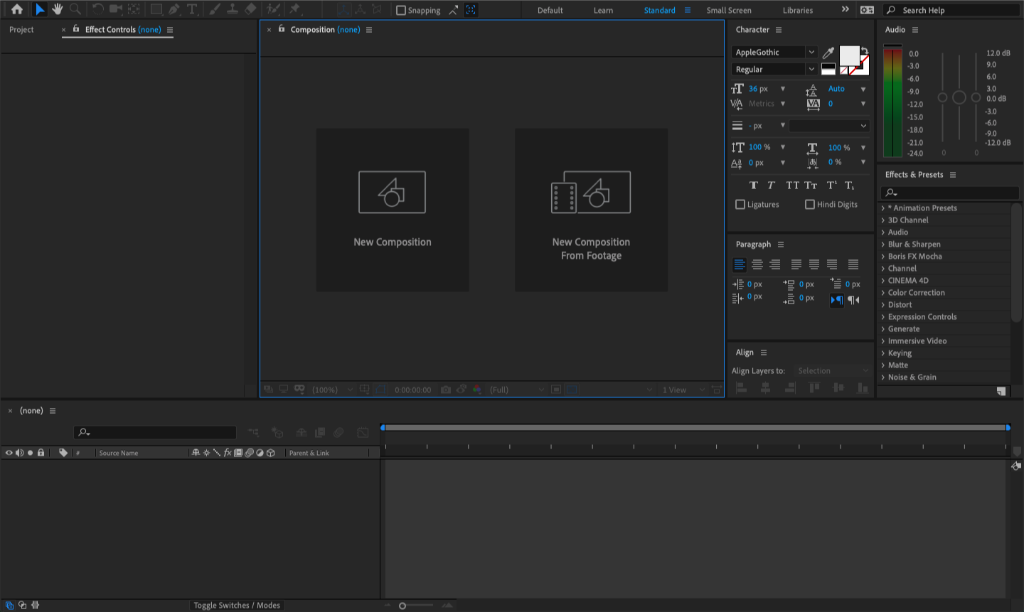Image resolution: width=1024 pixels, height=612 pixels.
Task: Toggle the Ligatures checkbox
Action: point(740,204)
